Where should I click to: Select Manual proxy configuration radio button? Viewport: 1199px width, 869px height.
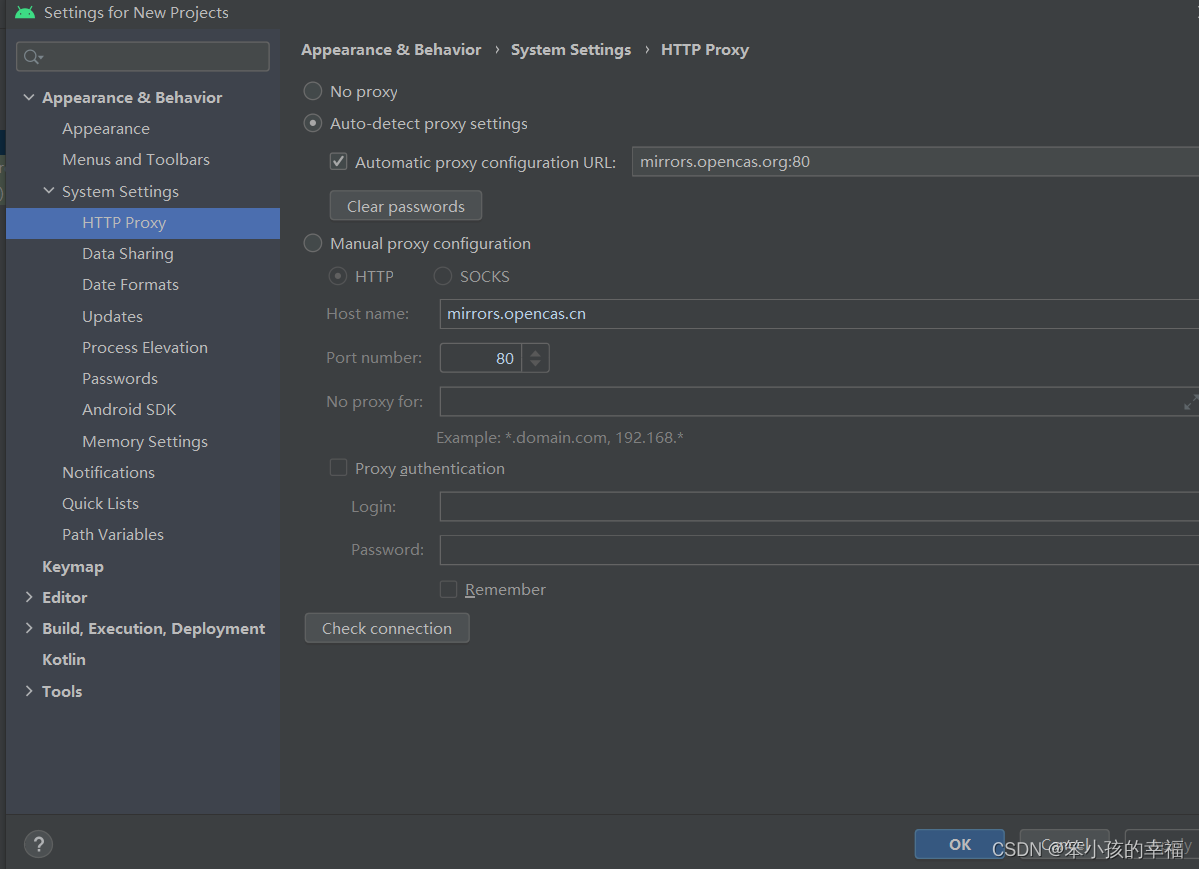[x=313, y=243]
